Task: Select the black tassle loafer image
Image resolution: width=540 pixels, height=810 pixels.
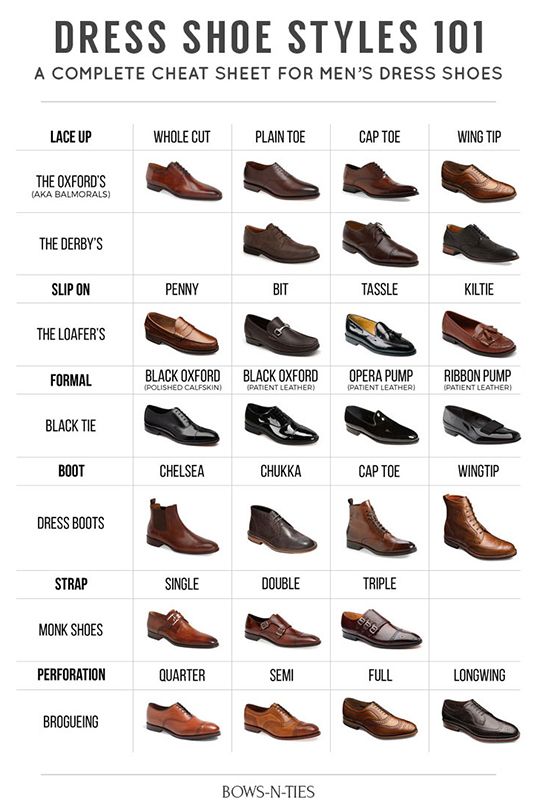Action: coord(380,334)
